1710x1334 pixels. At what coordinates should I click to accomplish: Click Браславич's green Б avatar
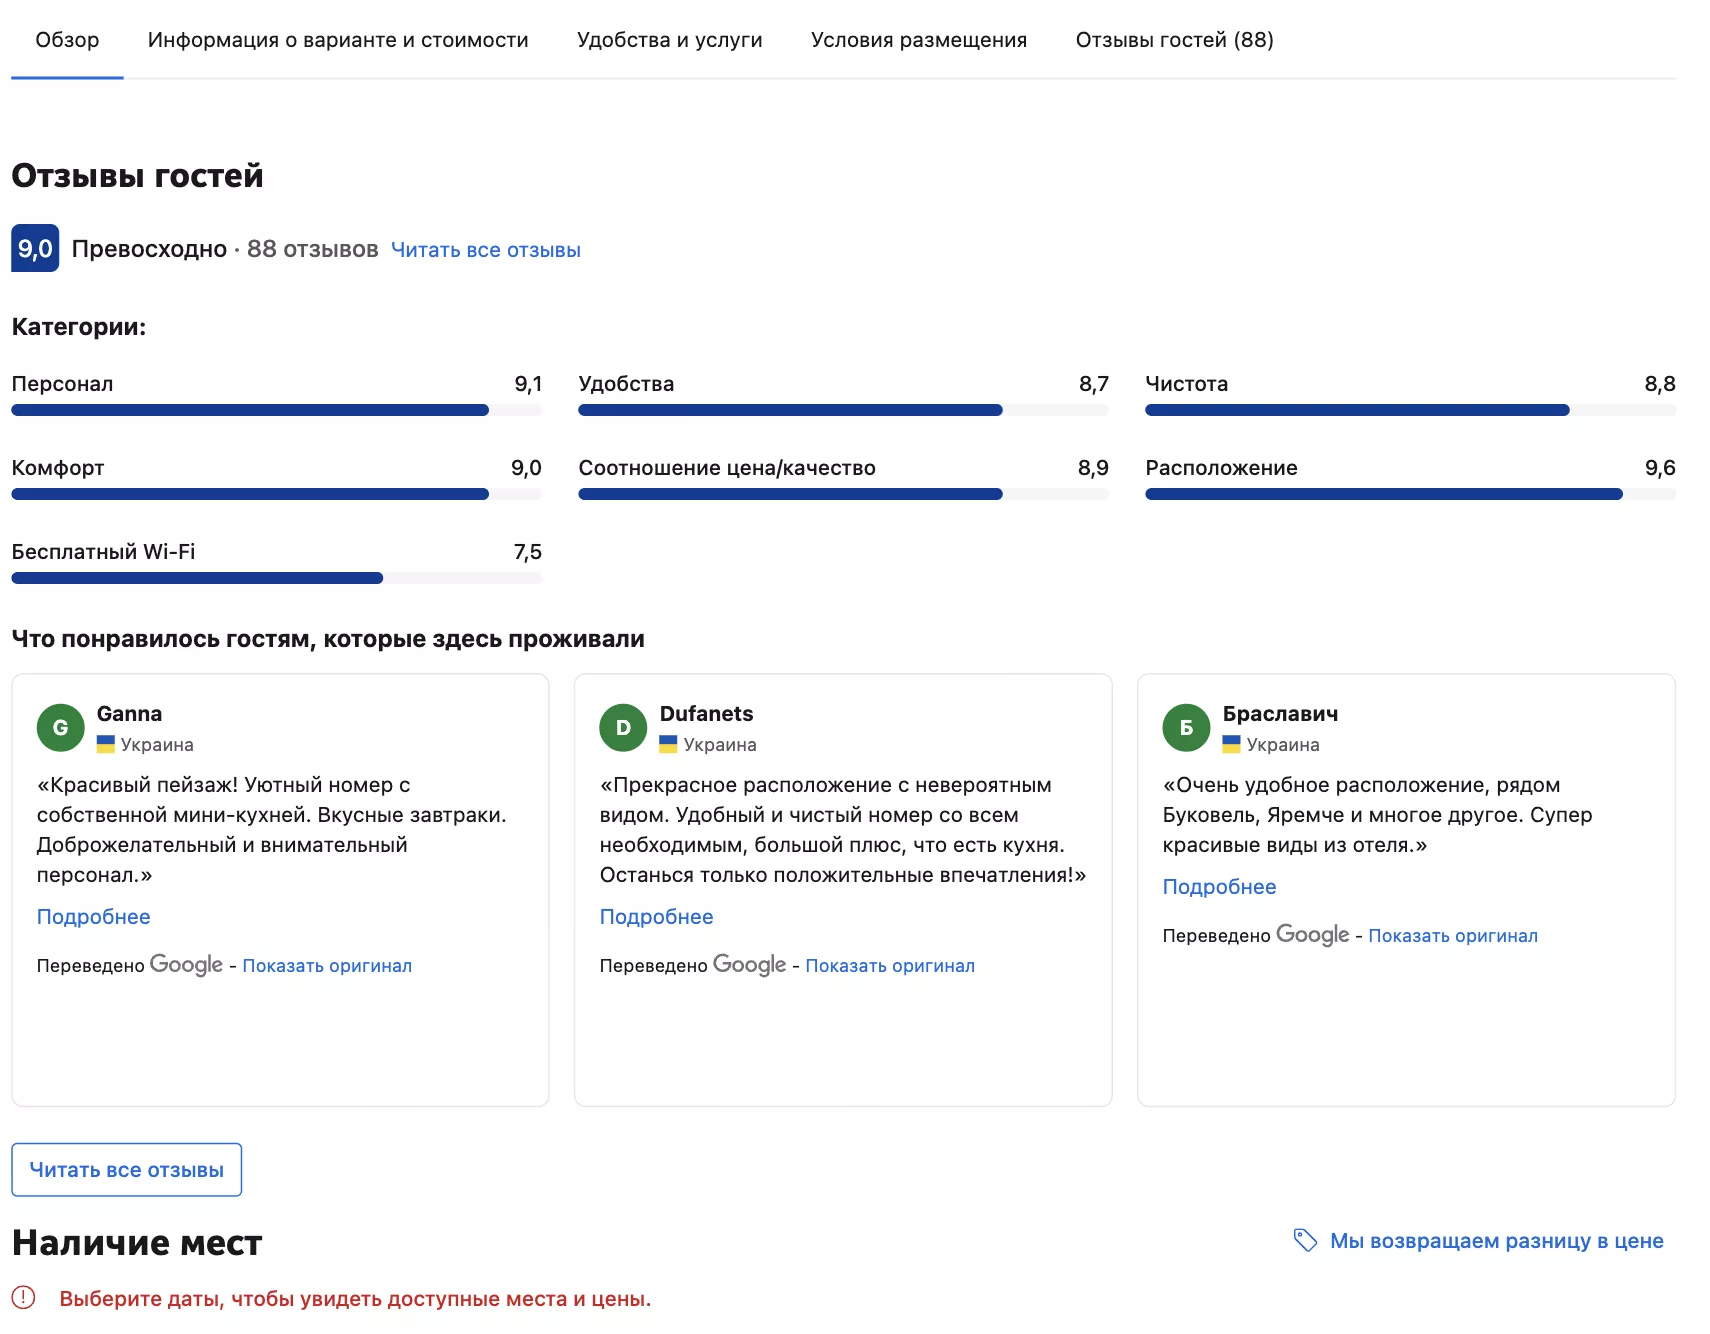(x=1186, y=728)
